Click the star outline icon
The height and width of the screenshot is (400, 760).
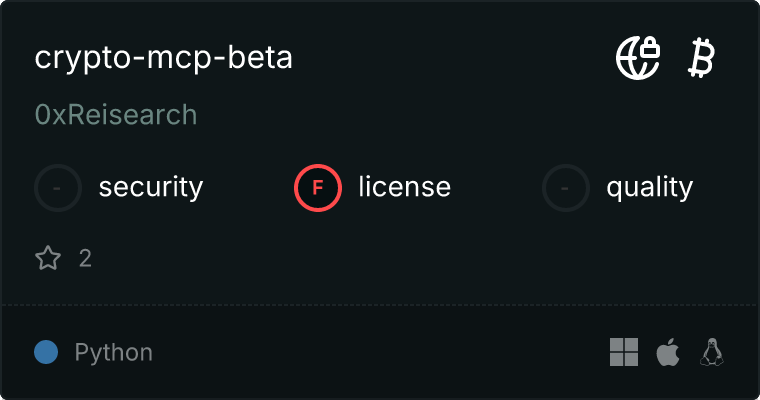(48, 259)
